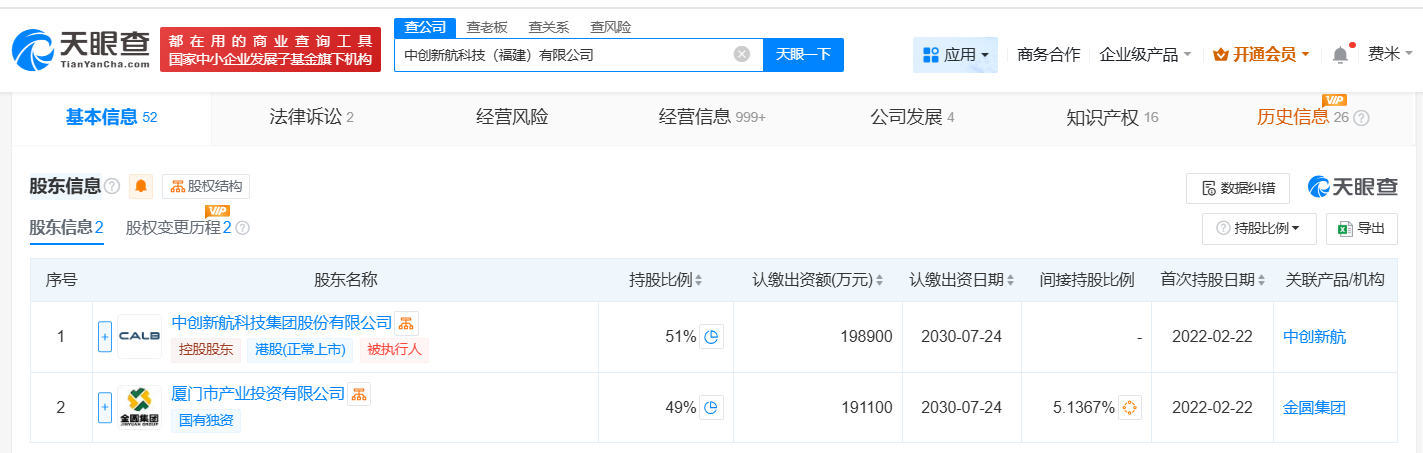Expand the 中创新航科技集团 shareholder row
Viewport: 1423px width, 453px height.
105,337
